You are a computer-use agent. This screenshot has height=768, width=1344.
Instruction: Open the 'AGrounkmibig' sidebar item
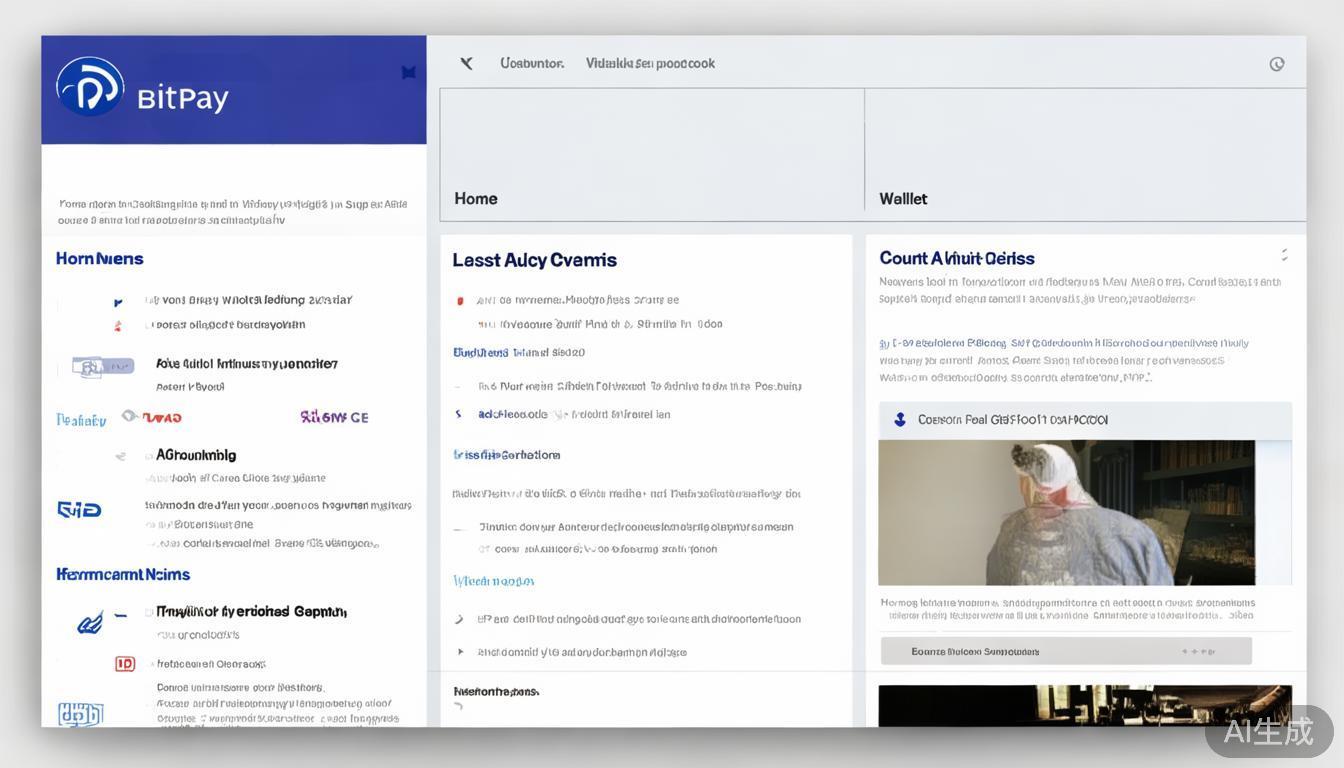[196, 455]
